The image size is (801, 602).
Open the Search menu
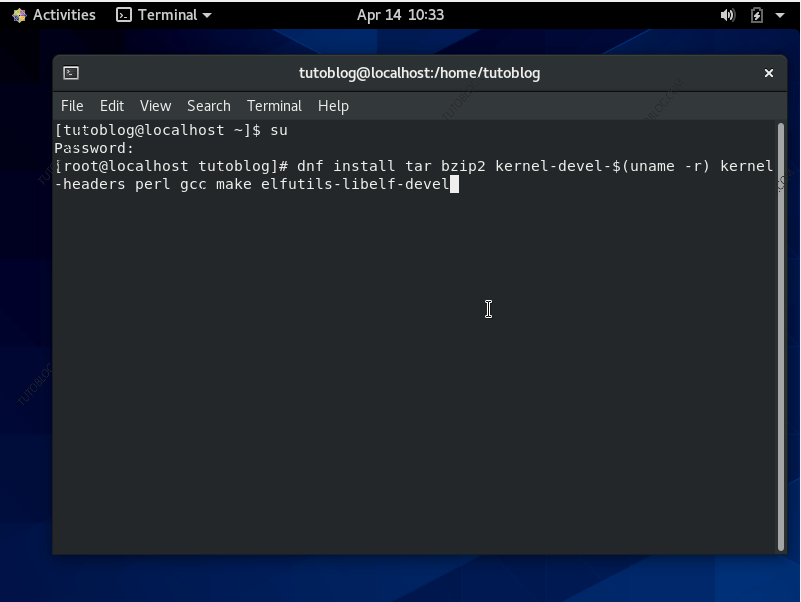[x=208, y=105]
